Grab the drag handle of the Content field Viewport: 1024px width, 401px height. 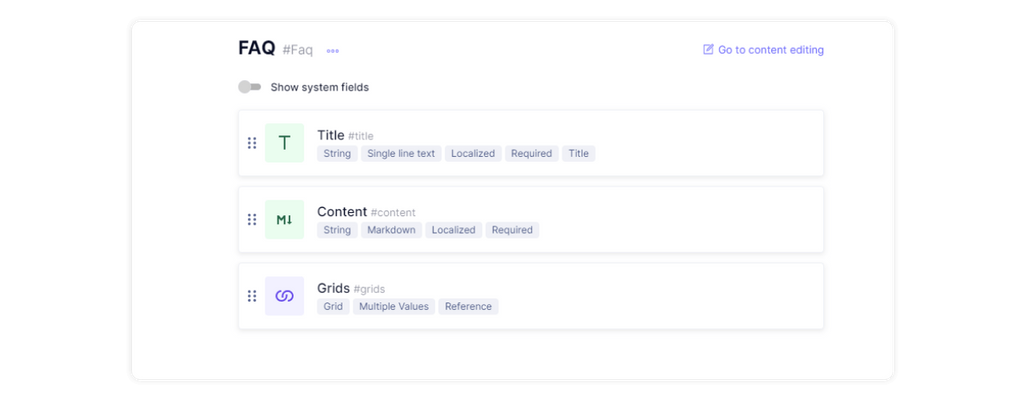click(252, 219)
